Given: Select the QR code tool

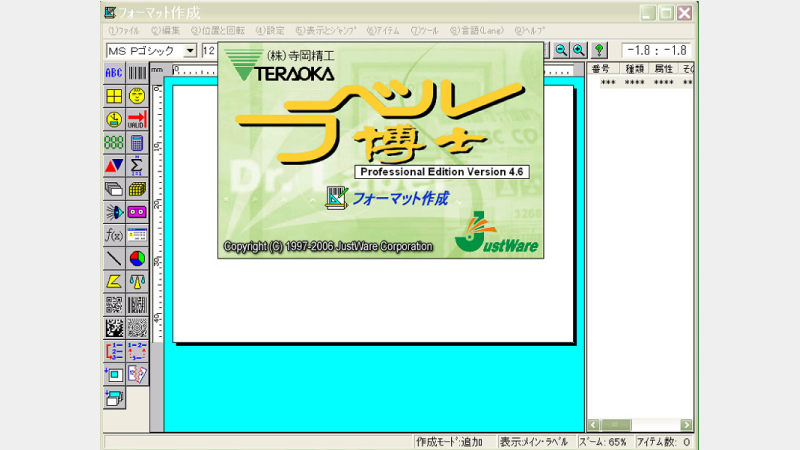Looking at the screenshot, I should tap(114, 305).
